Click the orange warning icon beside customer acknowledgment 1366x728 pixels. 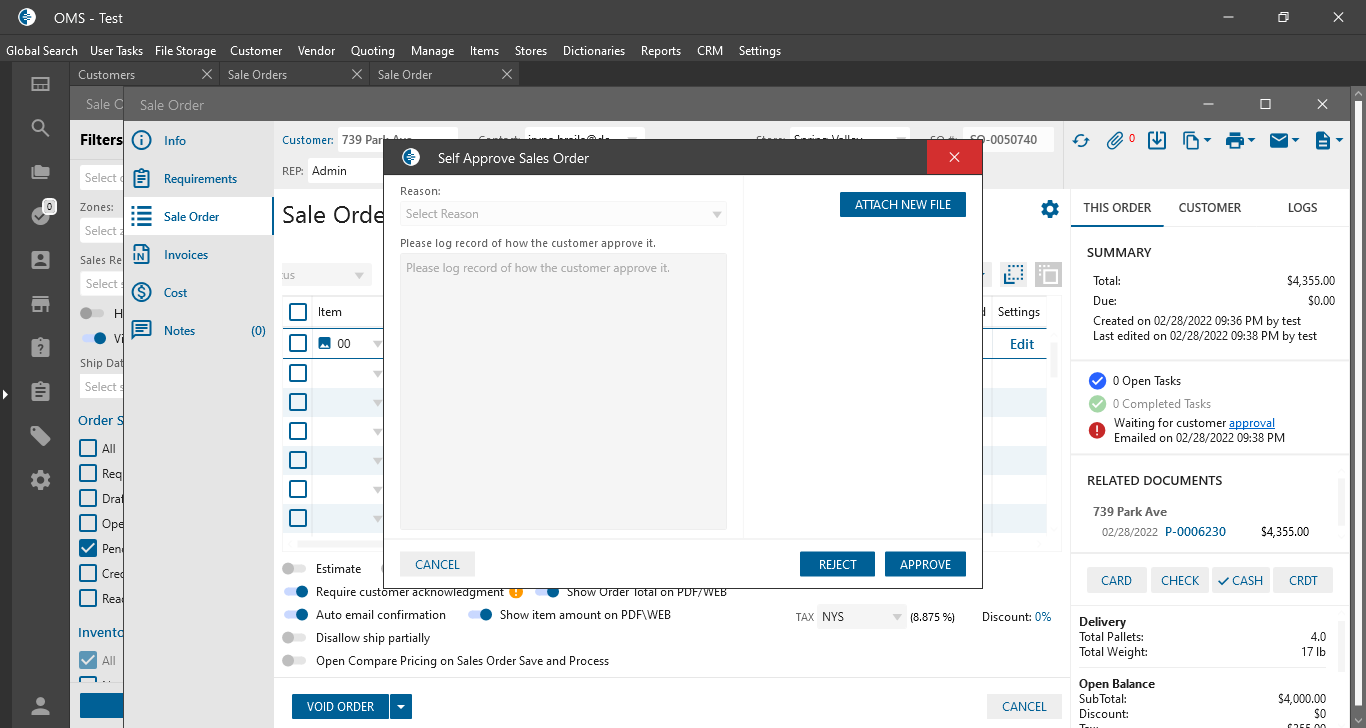coord(516,592)
